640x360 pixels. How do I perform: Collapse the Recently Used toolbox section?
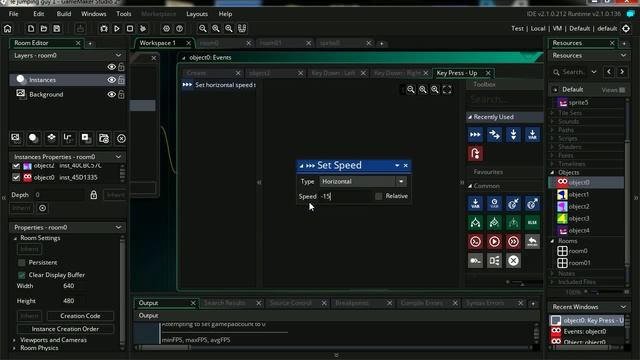[x=470, y=117]
